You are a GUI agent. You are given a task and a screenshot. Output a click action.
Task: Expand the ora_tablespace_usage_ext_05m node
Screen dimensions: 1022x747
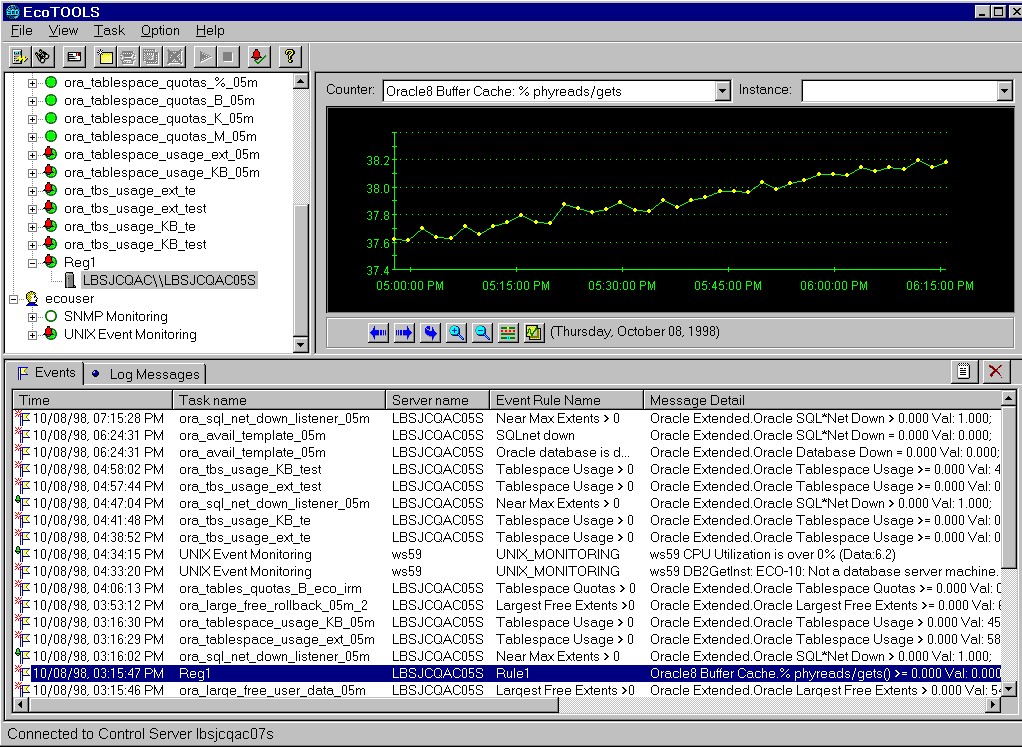(32, 155)
